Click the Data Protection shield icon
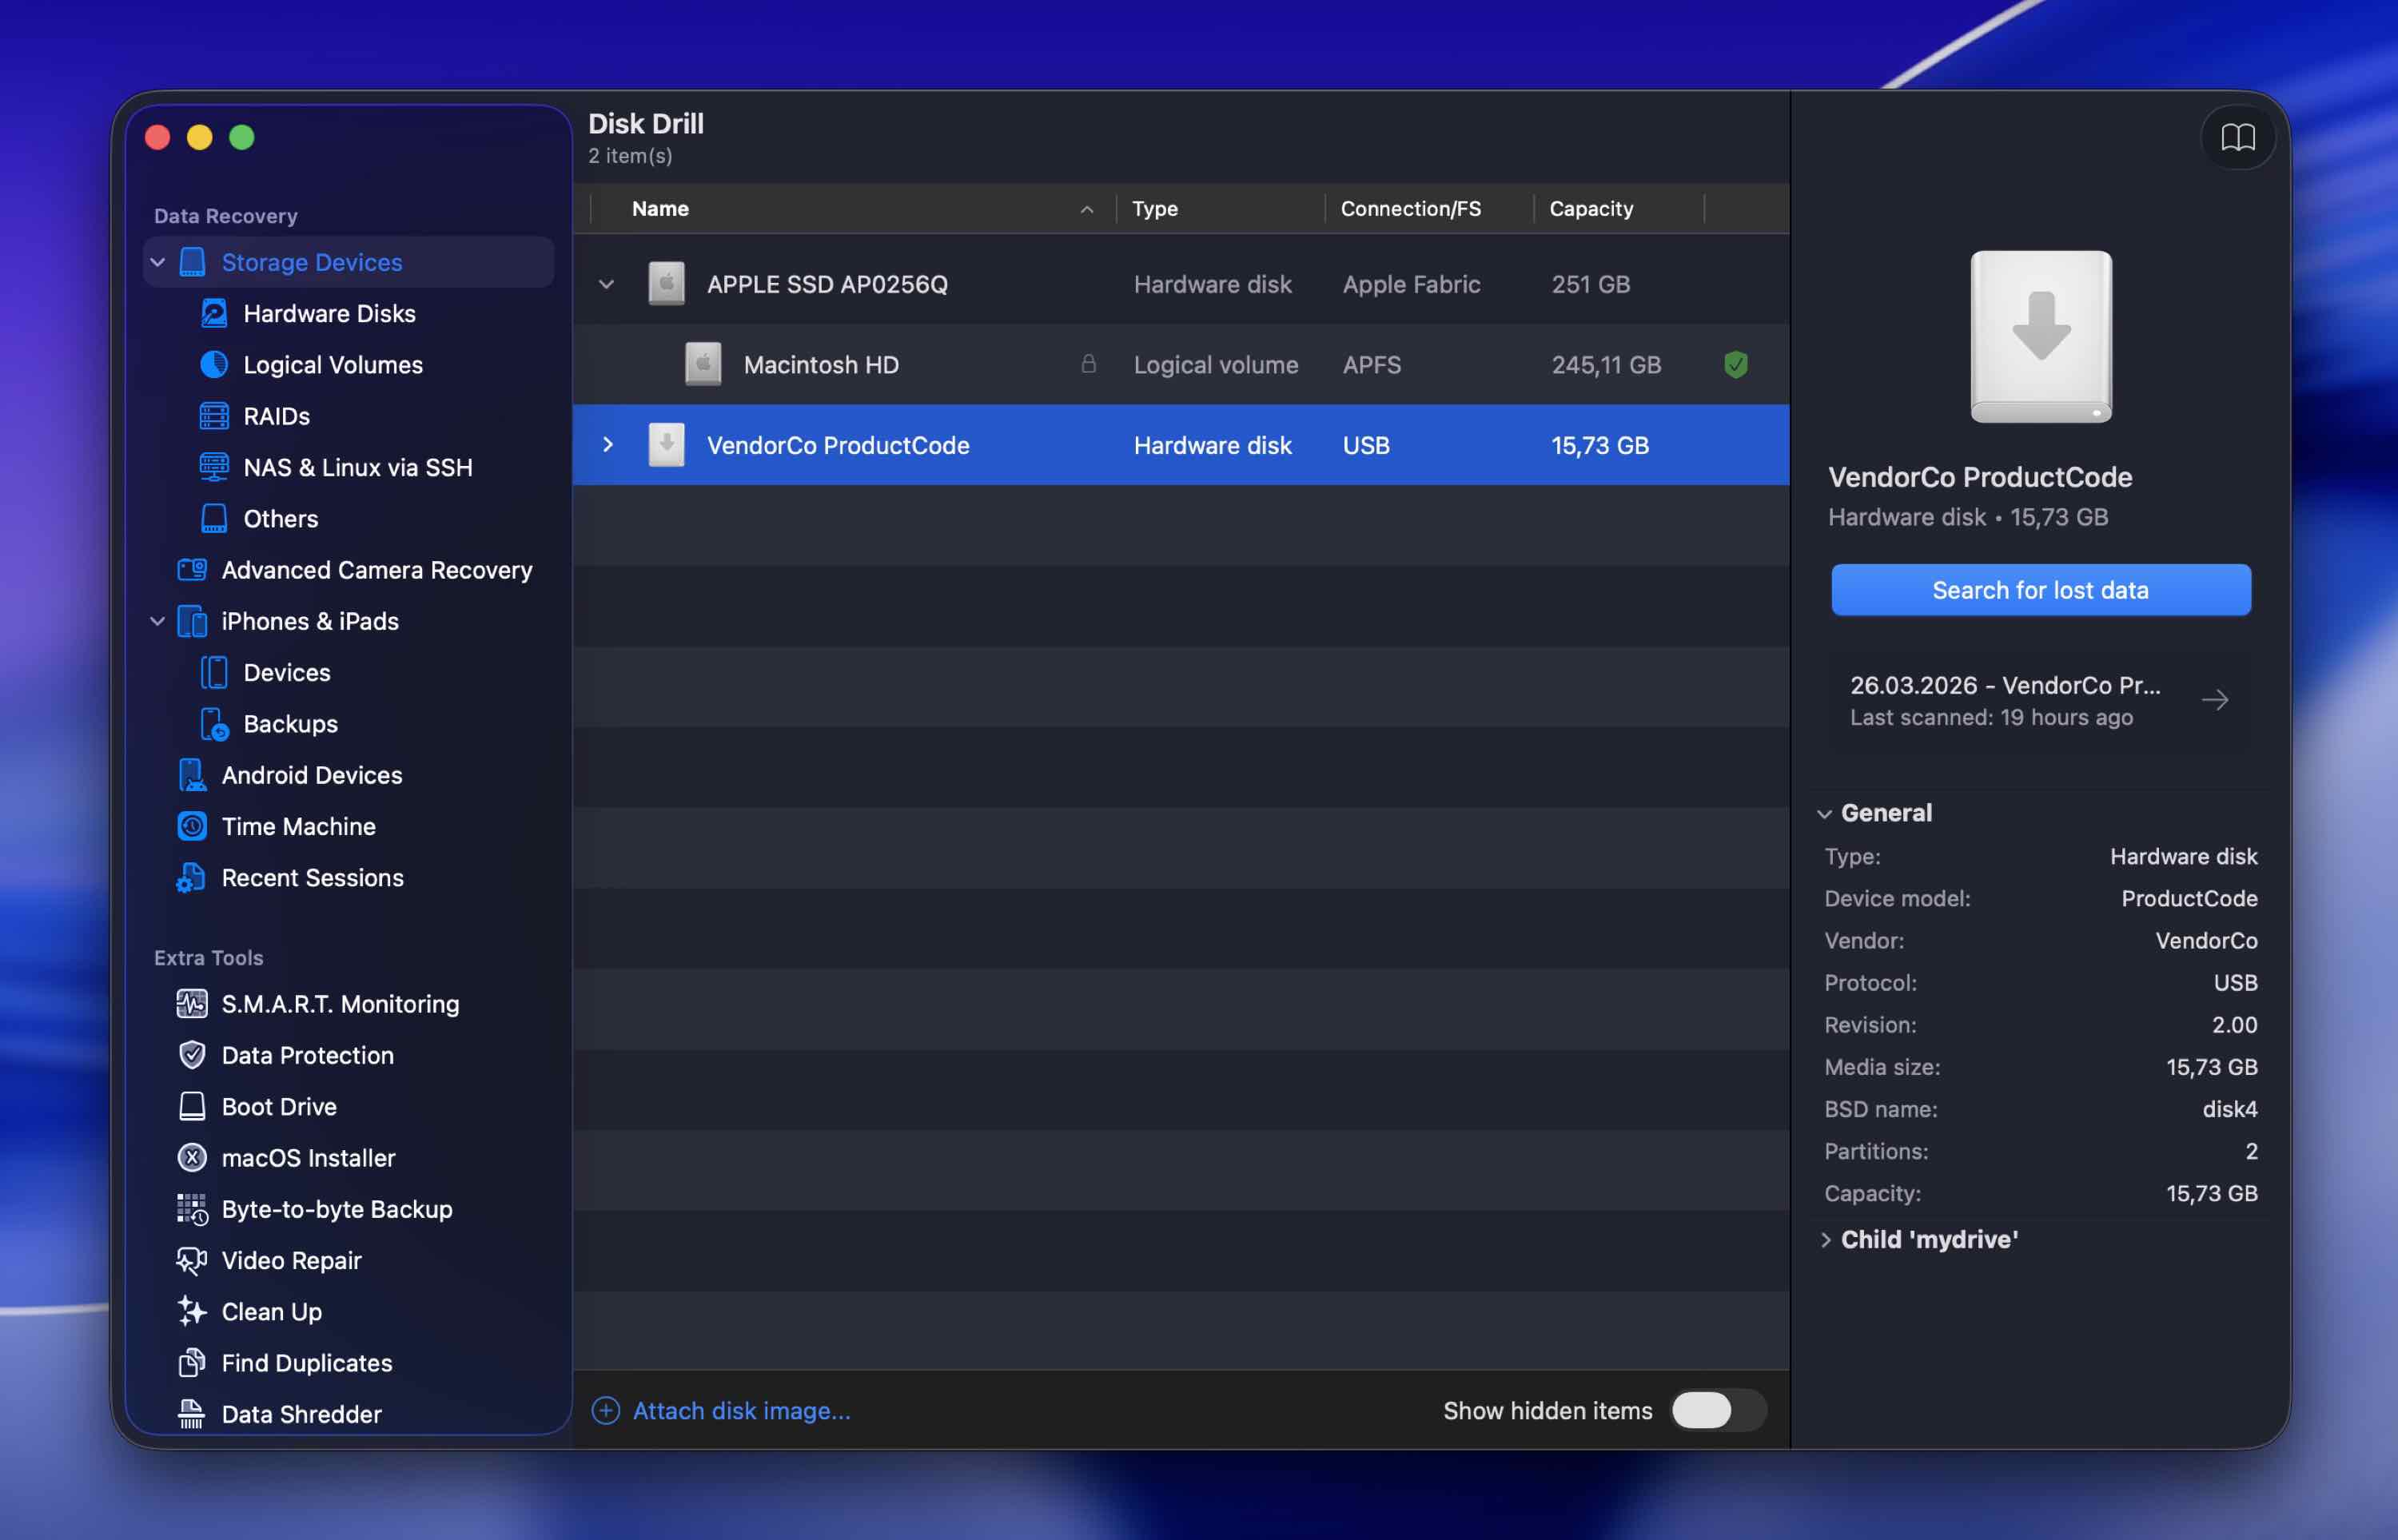This screenshot has height=1540, width=2398. 192,1055
